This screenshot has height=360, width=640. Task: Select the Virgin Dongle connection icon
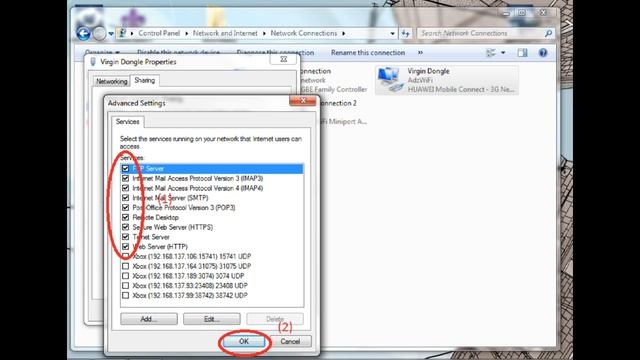389,80
